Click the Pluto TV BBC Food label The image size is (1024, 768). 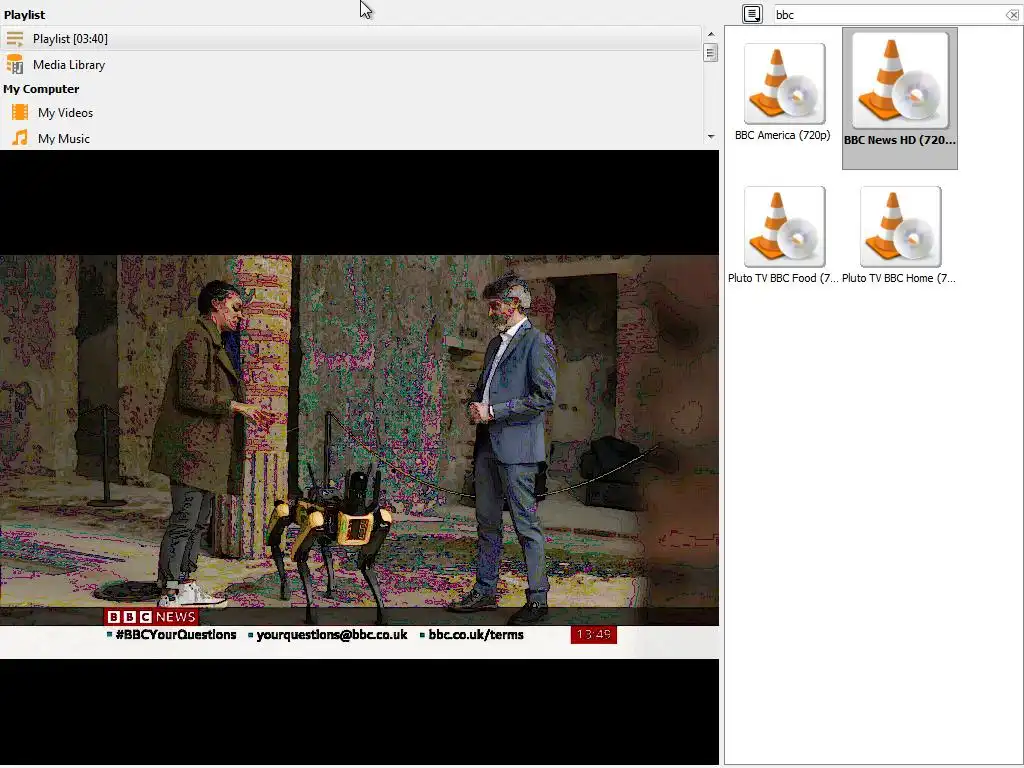pyautogui.click(x=783, y=278)
